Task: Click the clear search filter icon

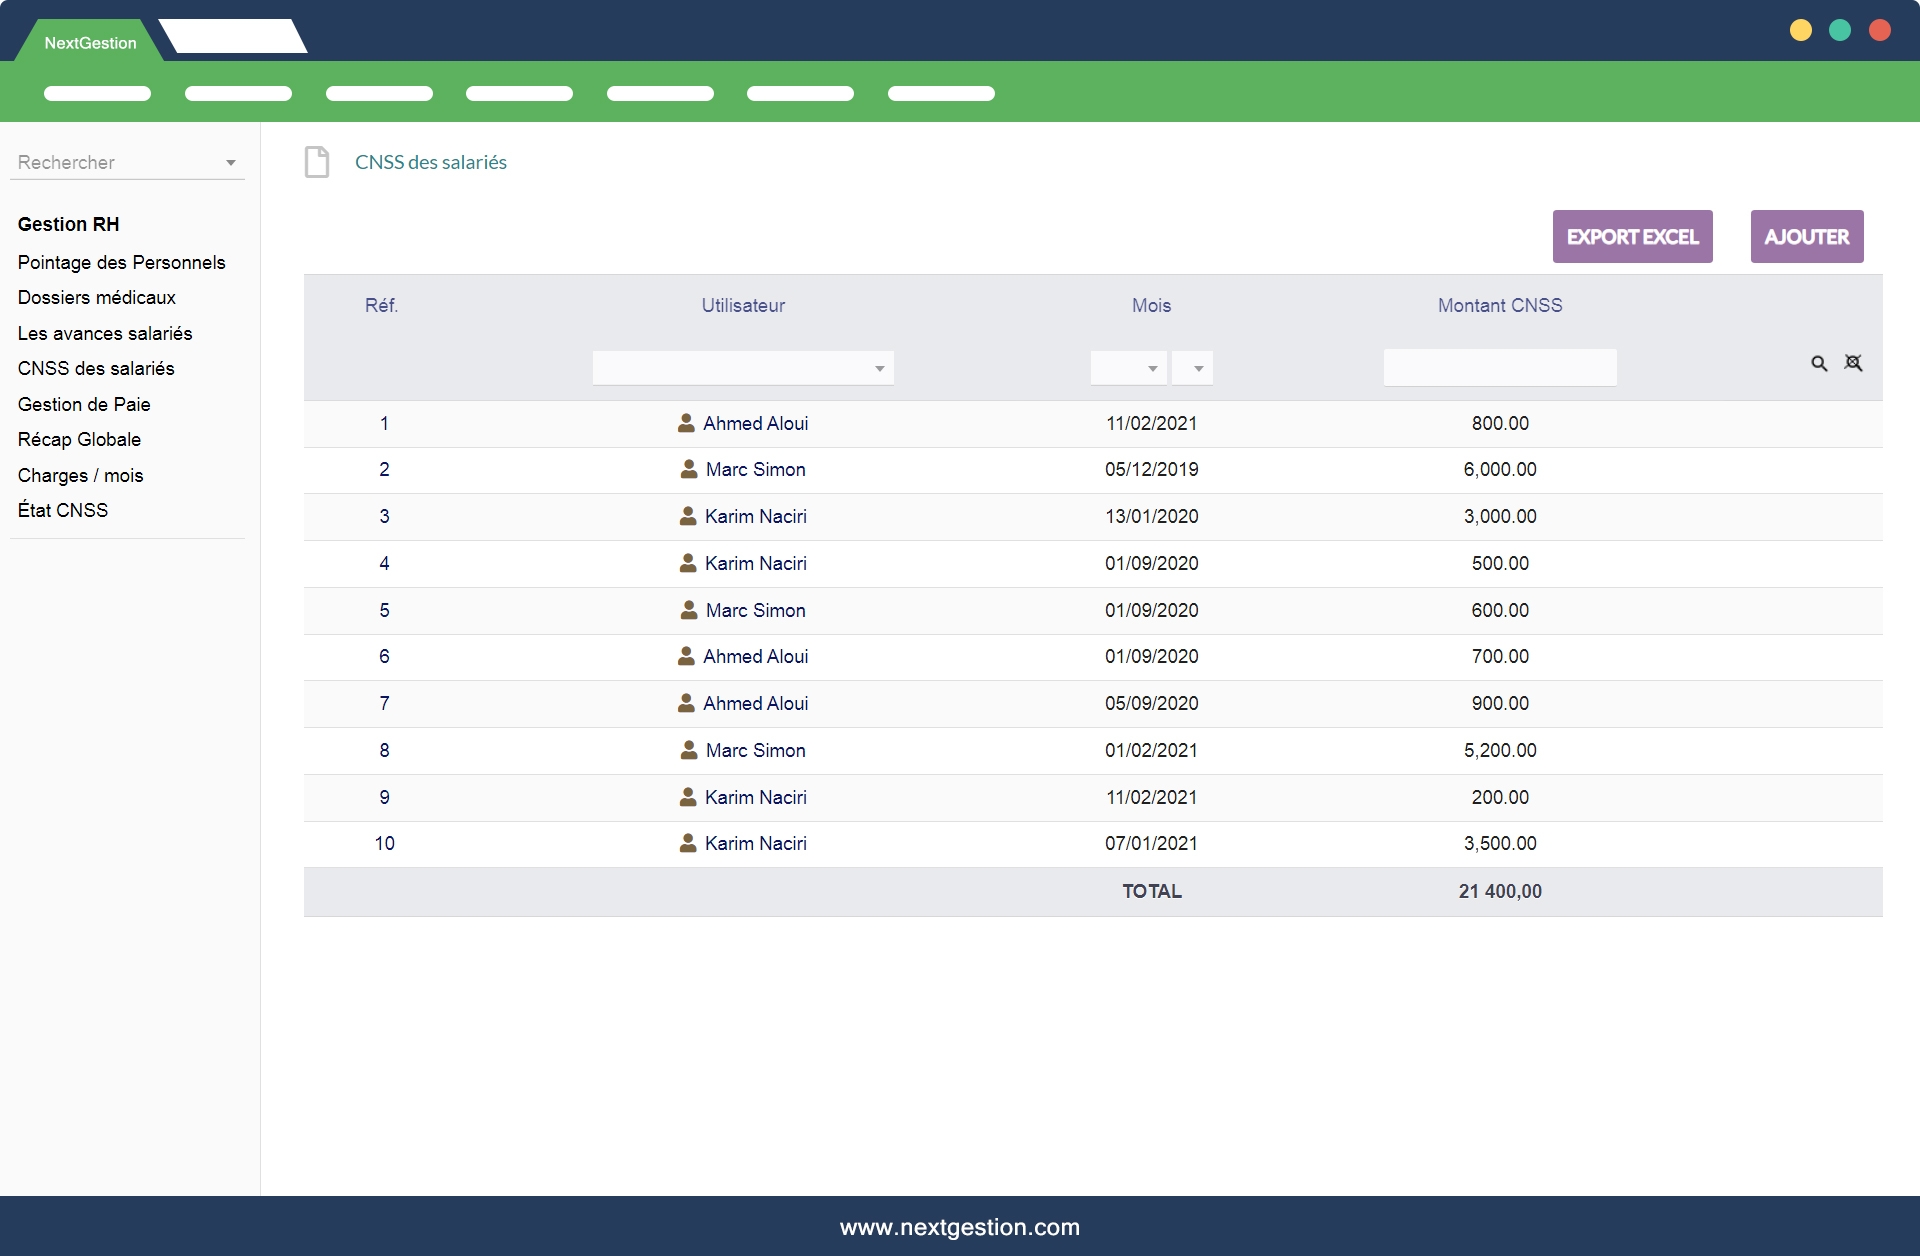Action: [1853, 363]
